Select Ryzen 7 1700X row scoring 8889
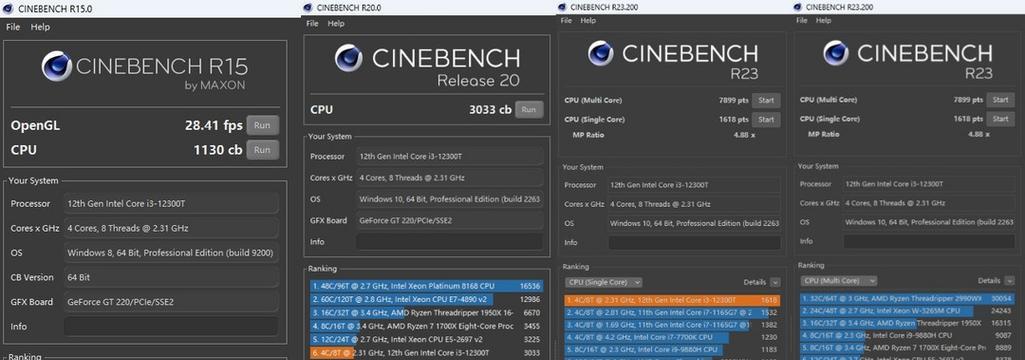 (907, 348)
